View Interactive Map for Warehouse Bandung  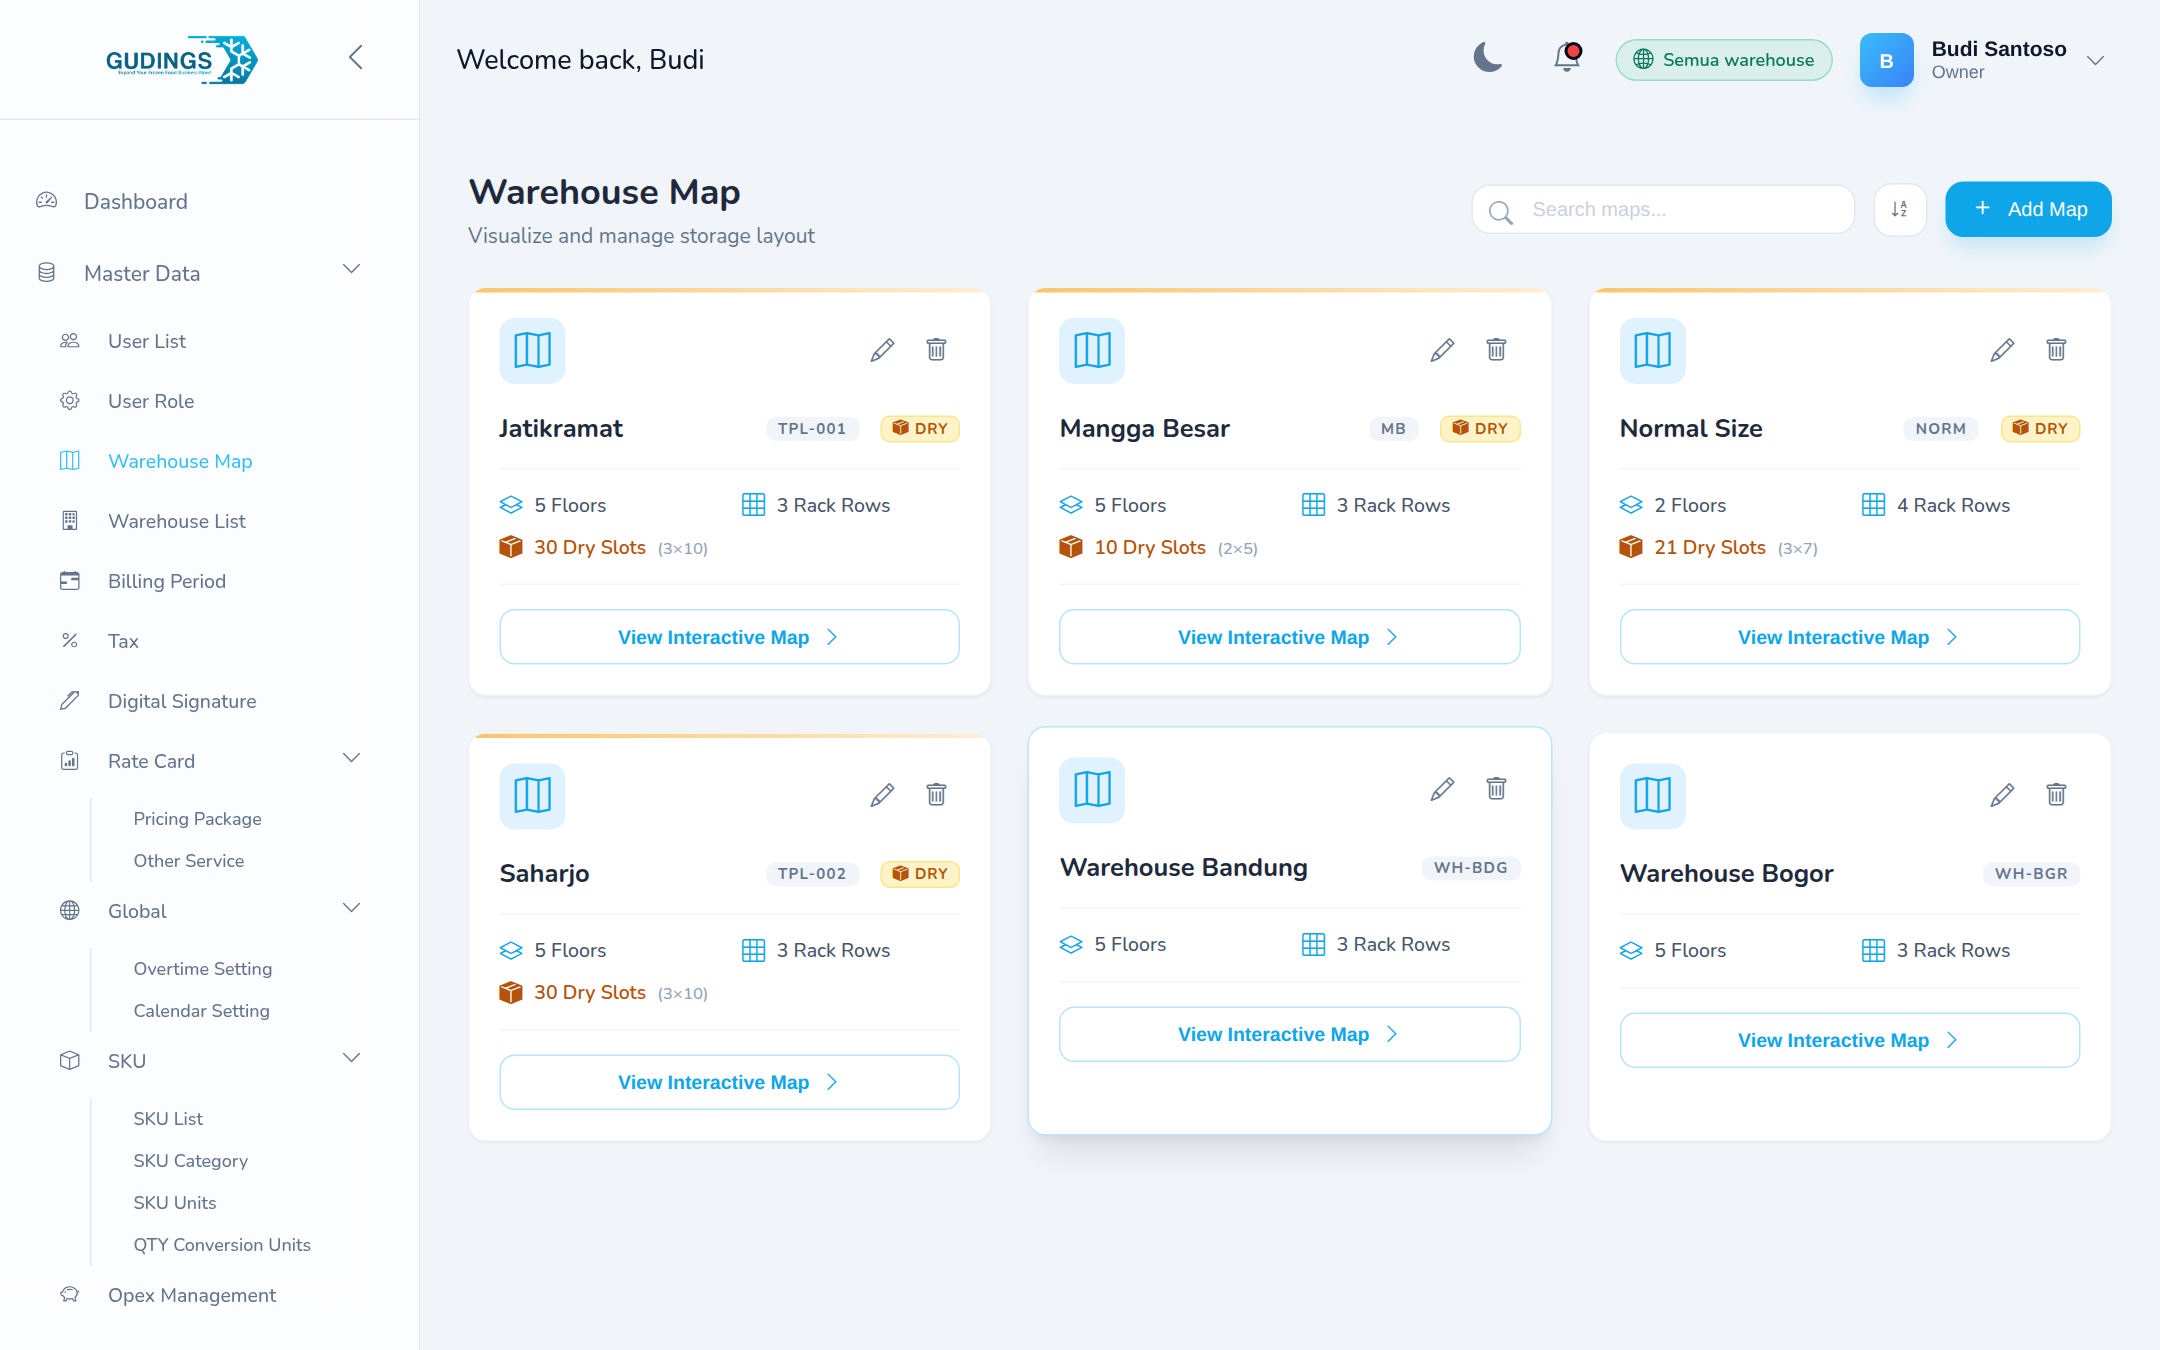point(1289,1034)
